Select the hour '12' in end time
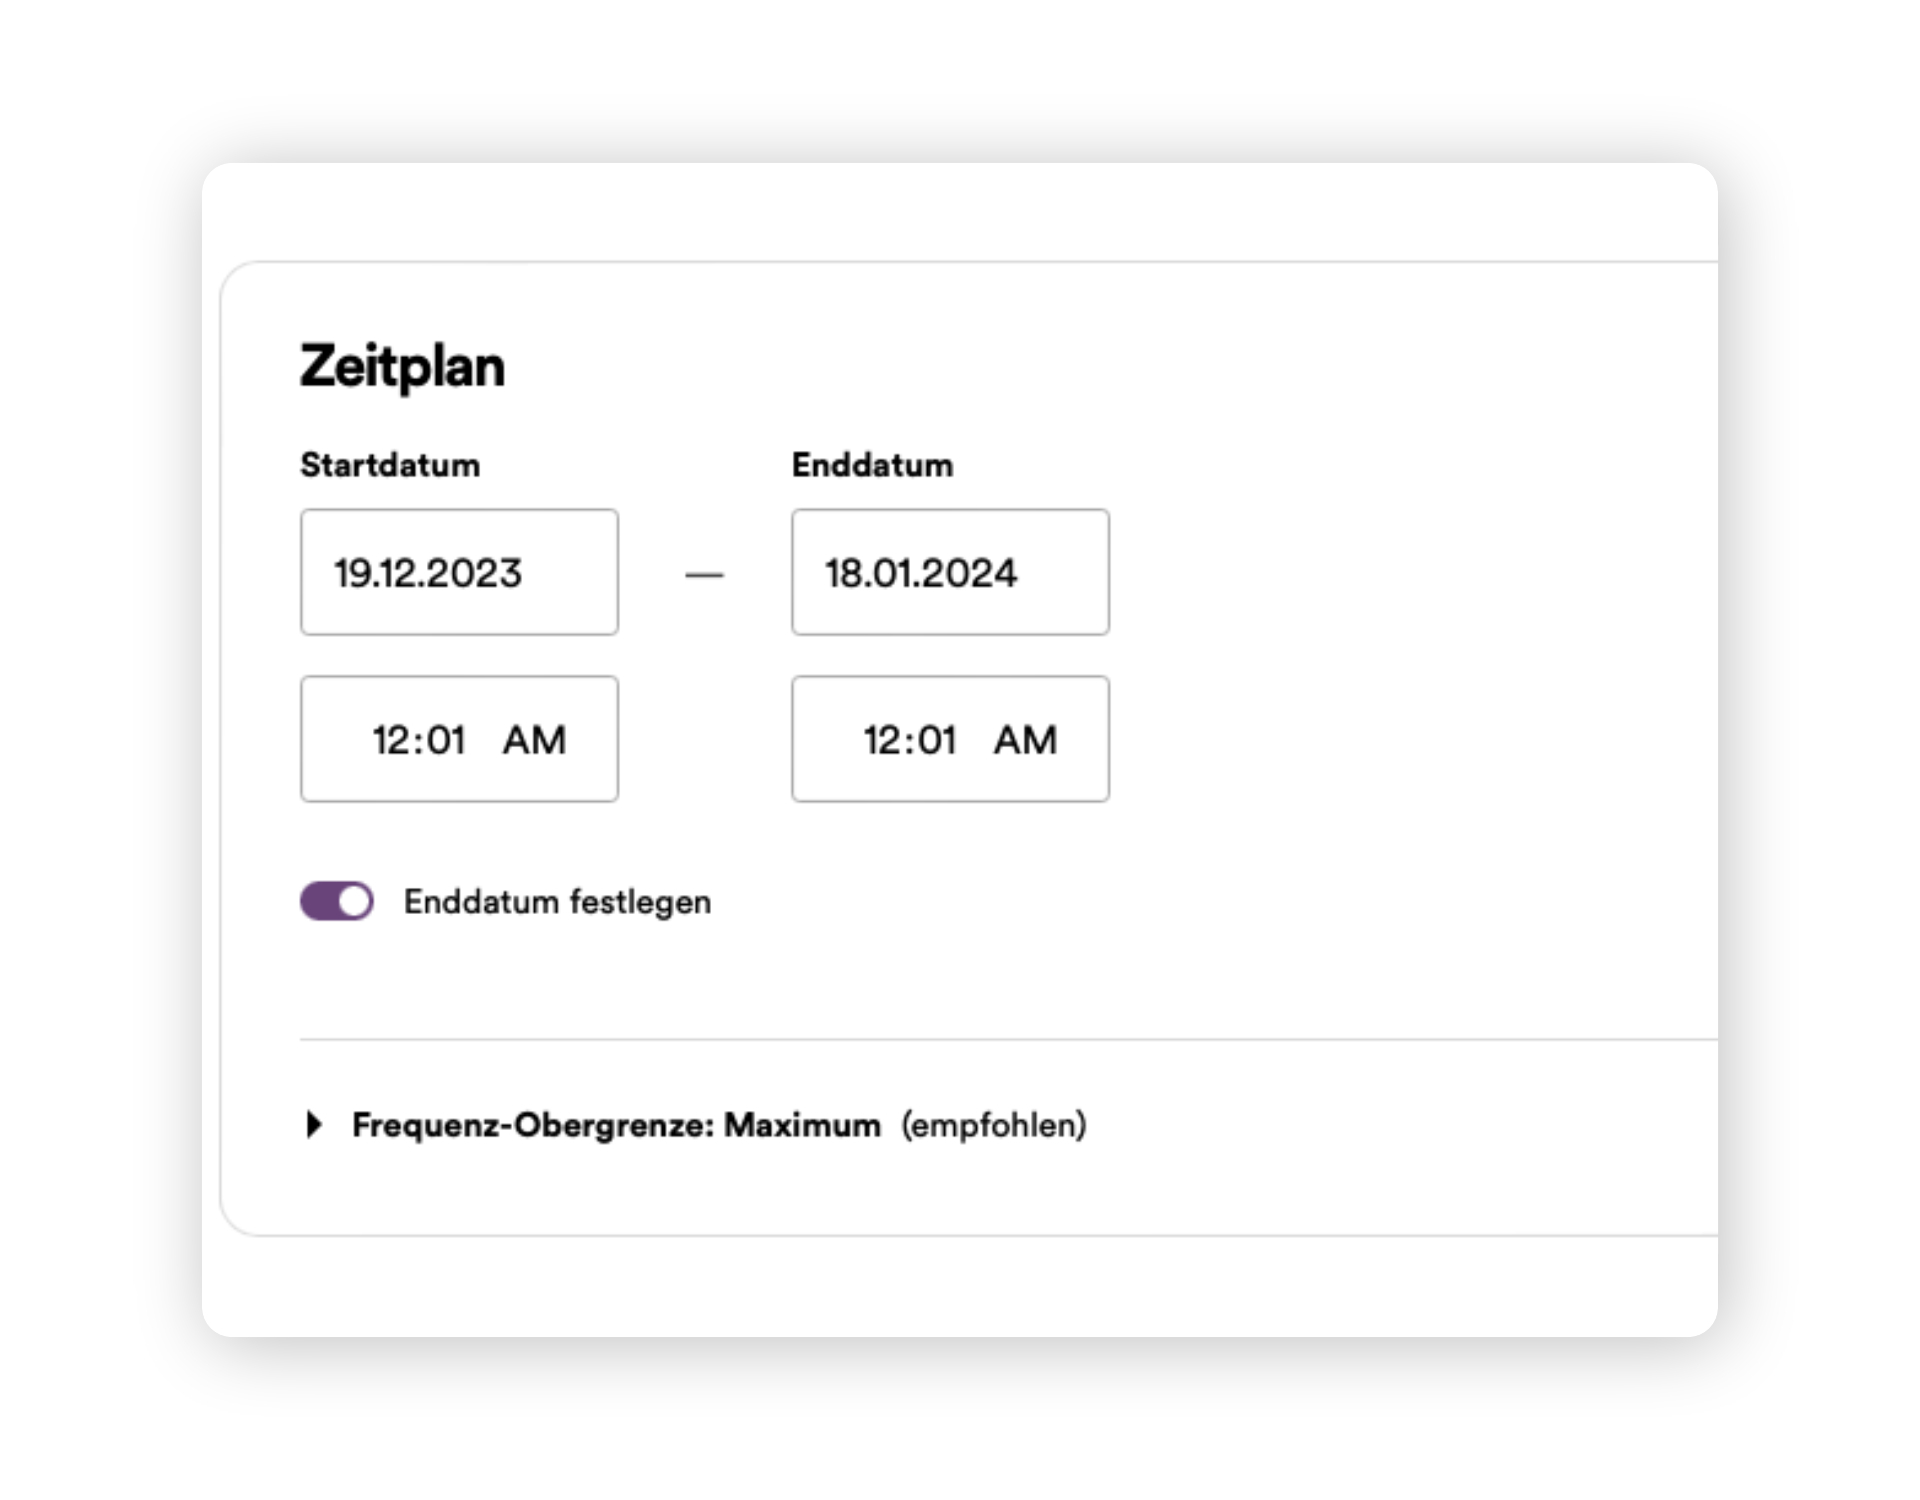The image size is (1920, 1500). tap(881, 740)
